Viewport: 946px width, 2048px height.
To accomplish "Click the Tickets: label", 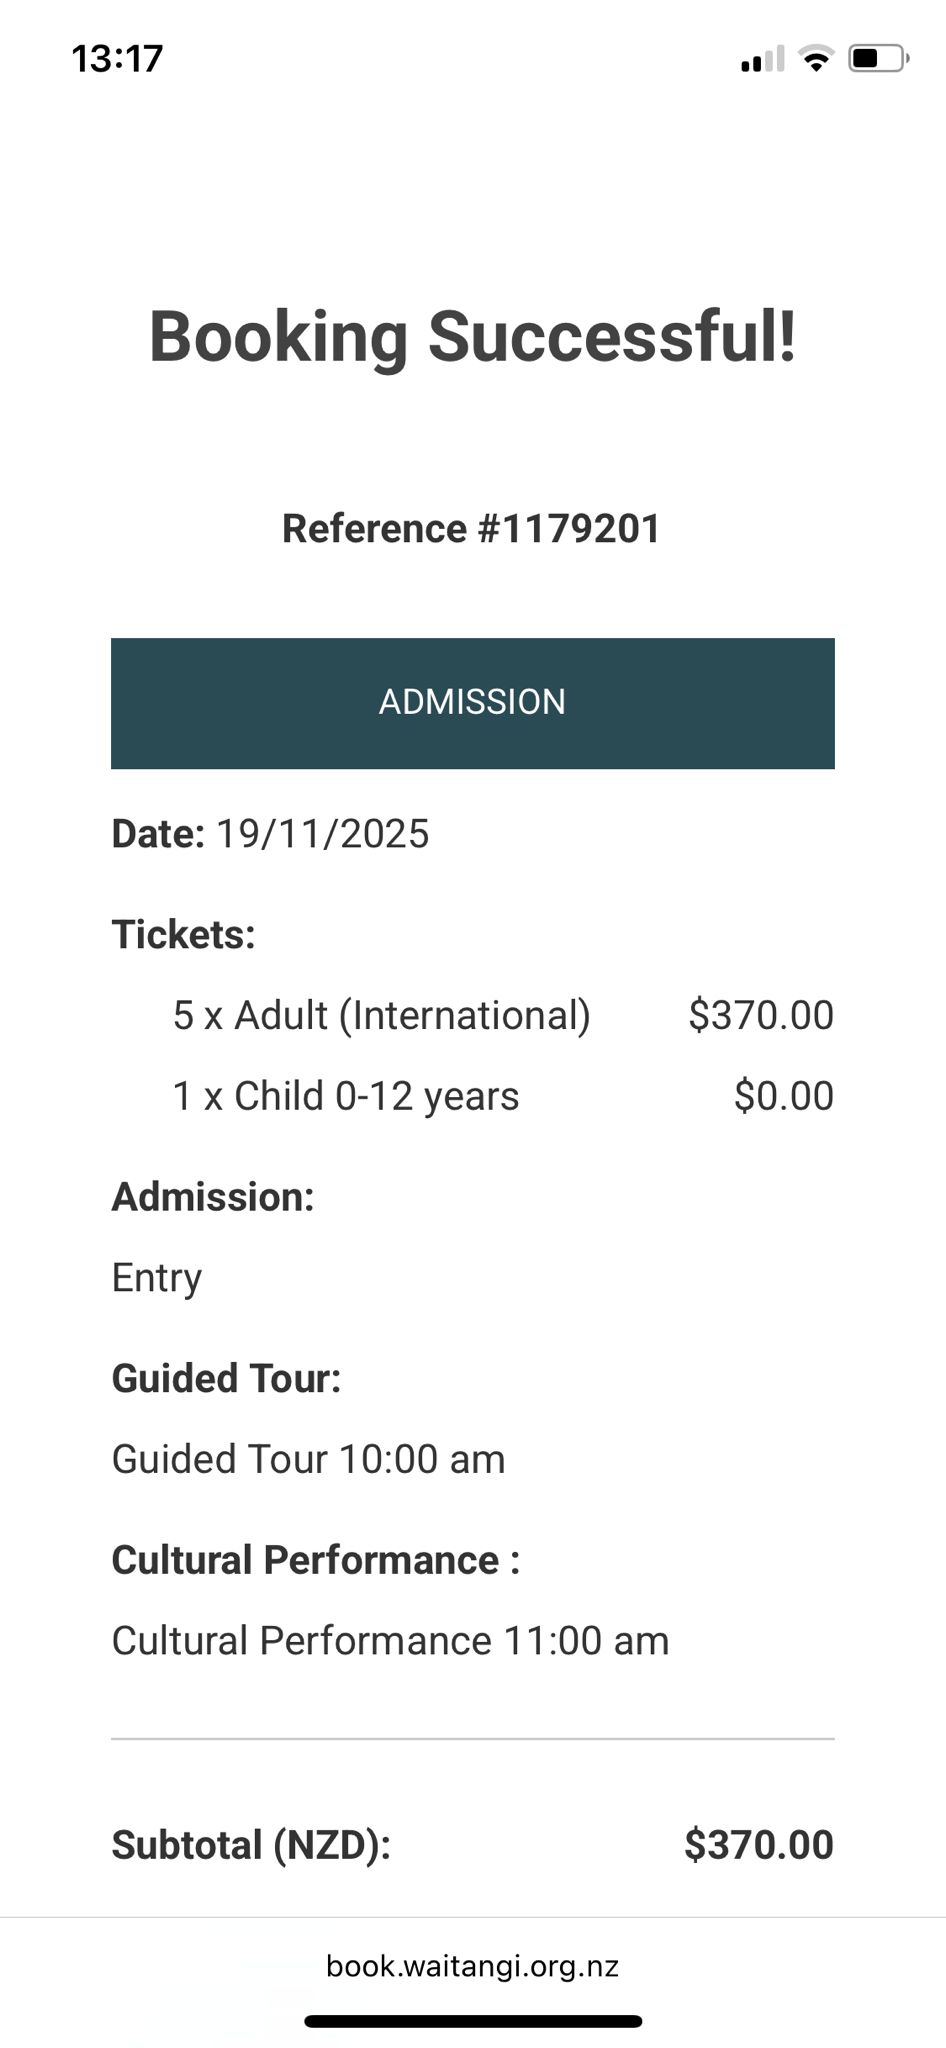I will [184, 934].
